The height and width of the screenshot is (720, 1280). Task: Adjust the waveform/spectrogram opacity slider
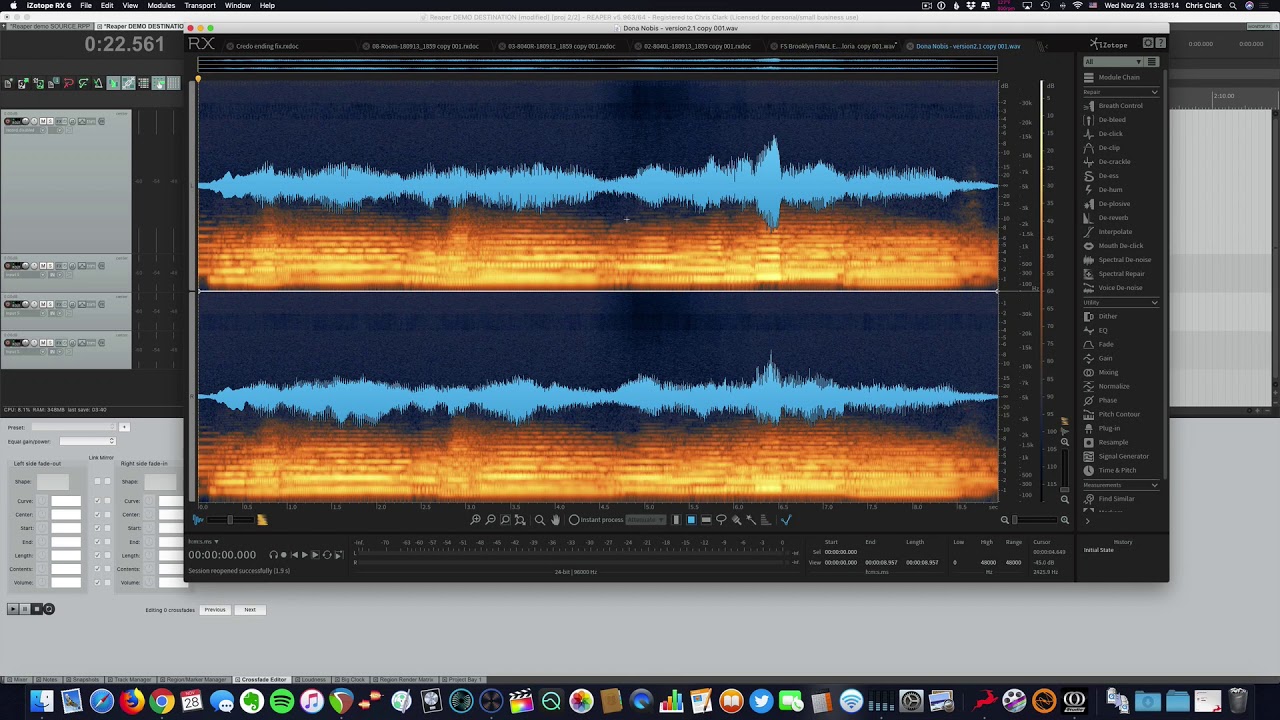230,520
